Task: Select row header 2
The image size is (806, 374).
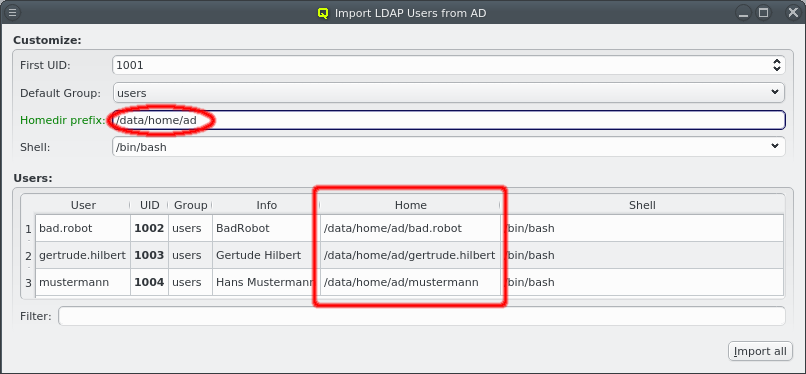Action: 28,255
